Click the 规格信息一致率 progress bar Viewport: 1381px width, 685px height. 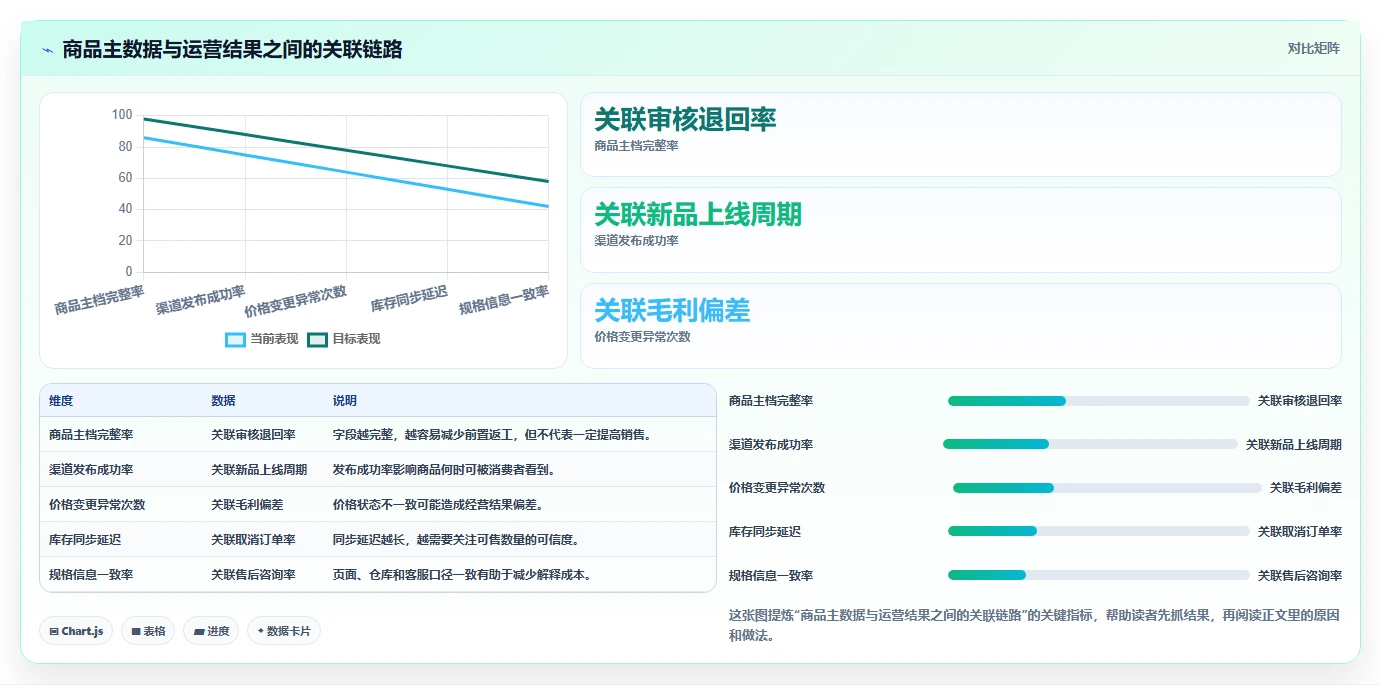pyautogui.click(x=1099, y=575)
